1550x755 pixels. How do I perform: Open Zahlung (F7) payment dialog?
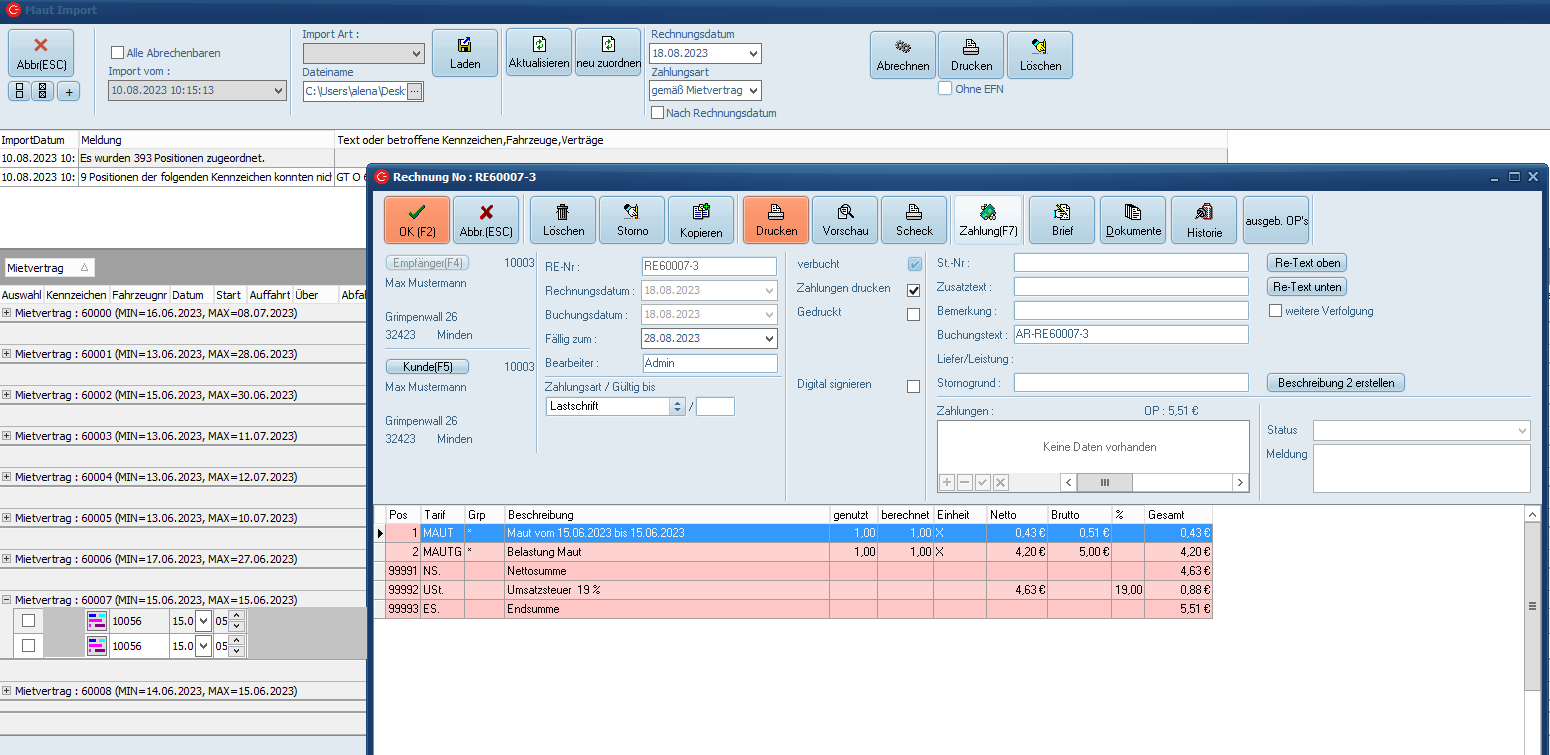click(987, 220)
